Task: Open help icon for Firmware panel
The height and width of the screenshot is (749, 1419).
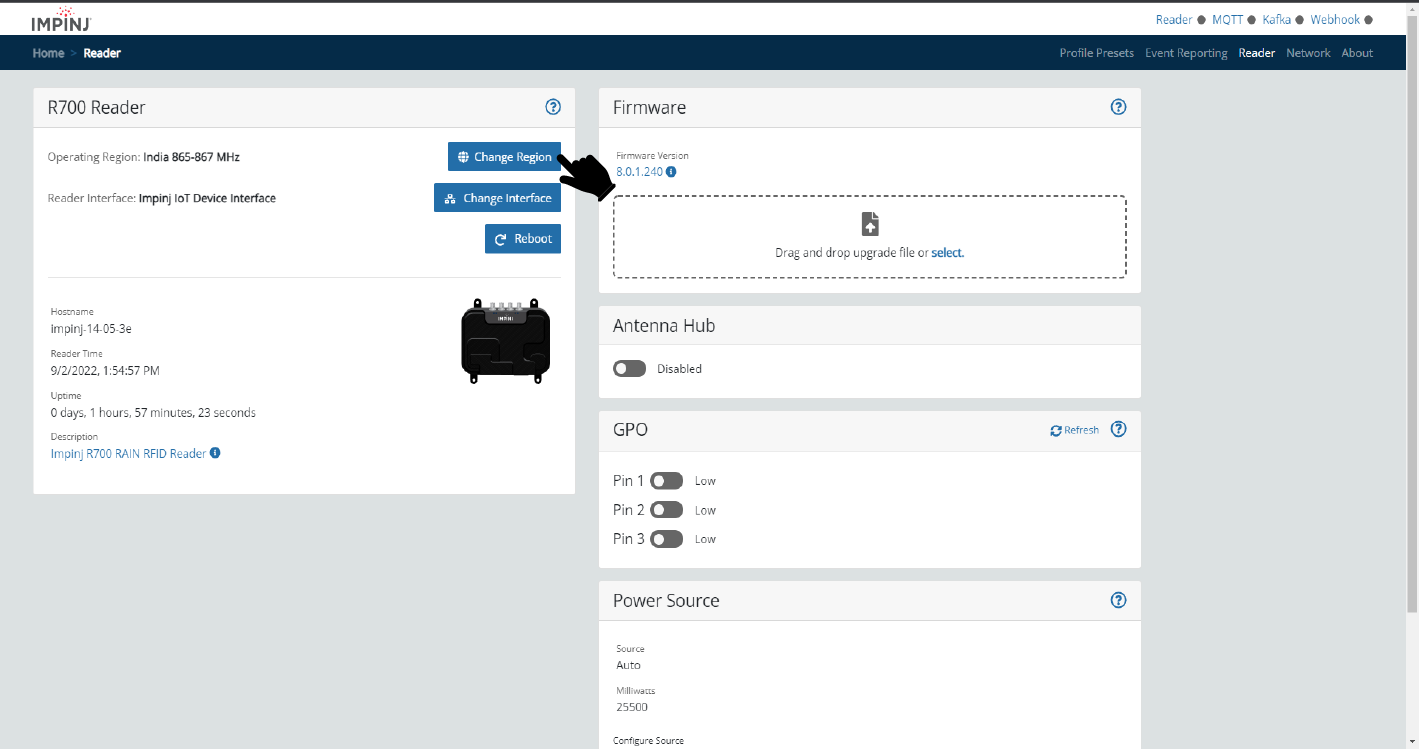Action: [1119, 107]
